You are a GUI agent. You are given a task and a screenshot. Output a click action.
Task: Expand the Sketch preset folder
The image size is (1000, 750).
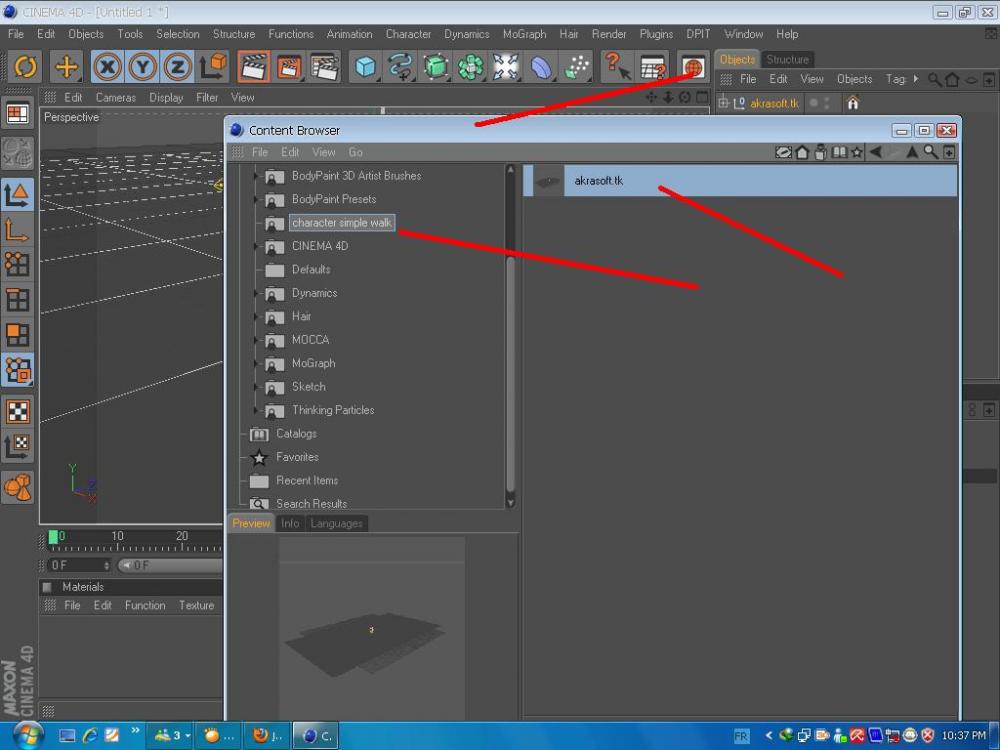click(x=256, y=387)
